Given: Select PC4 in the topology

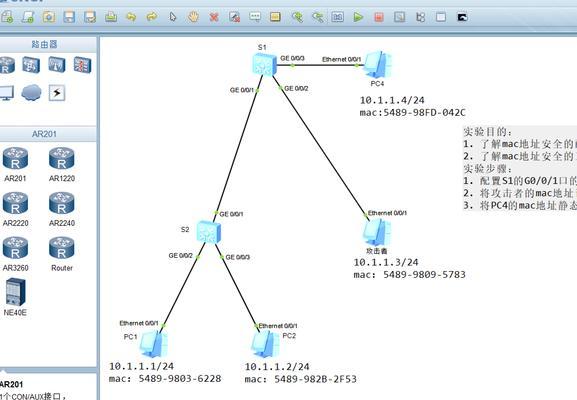Looking at the screenshot, I should (377, 66).
